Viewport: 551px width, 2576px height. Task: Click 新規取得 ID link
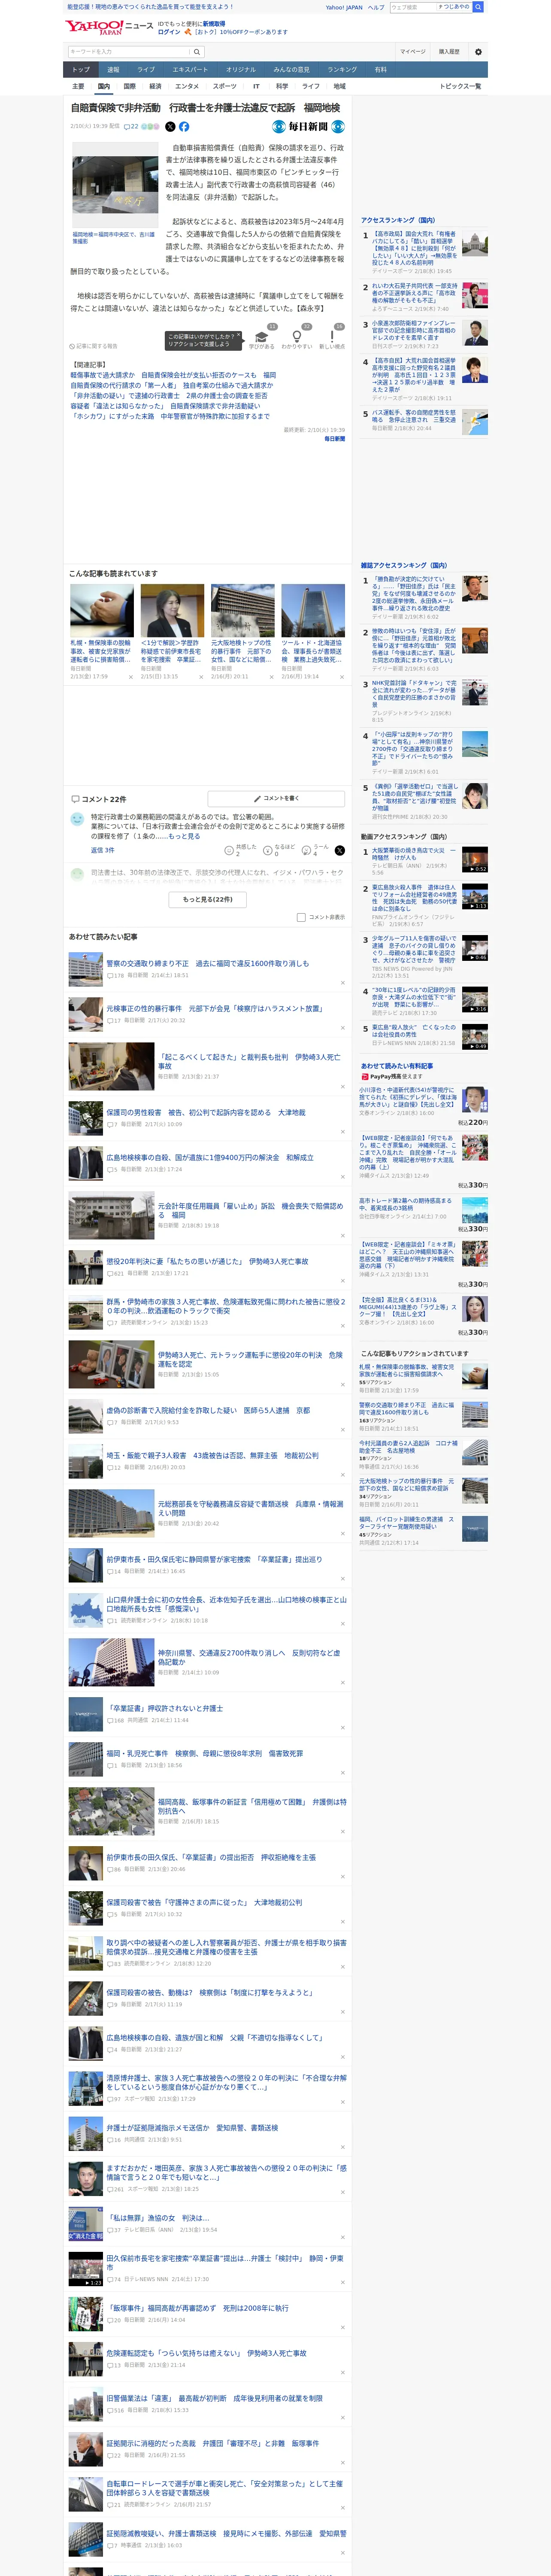[x=214, y=23]
